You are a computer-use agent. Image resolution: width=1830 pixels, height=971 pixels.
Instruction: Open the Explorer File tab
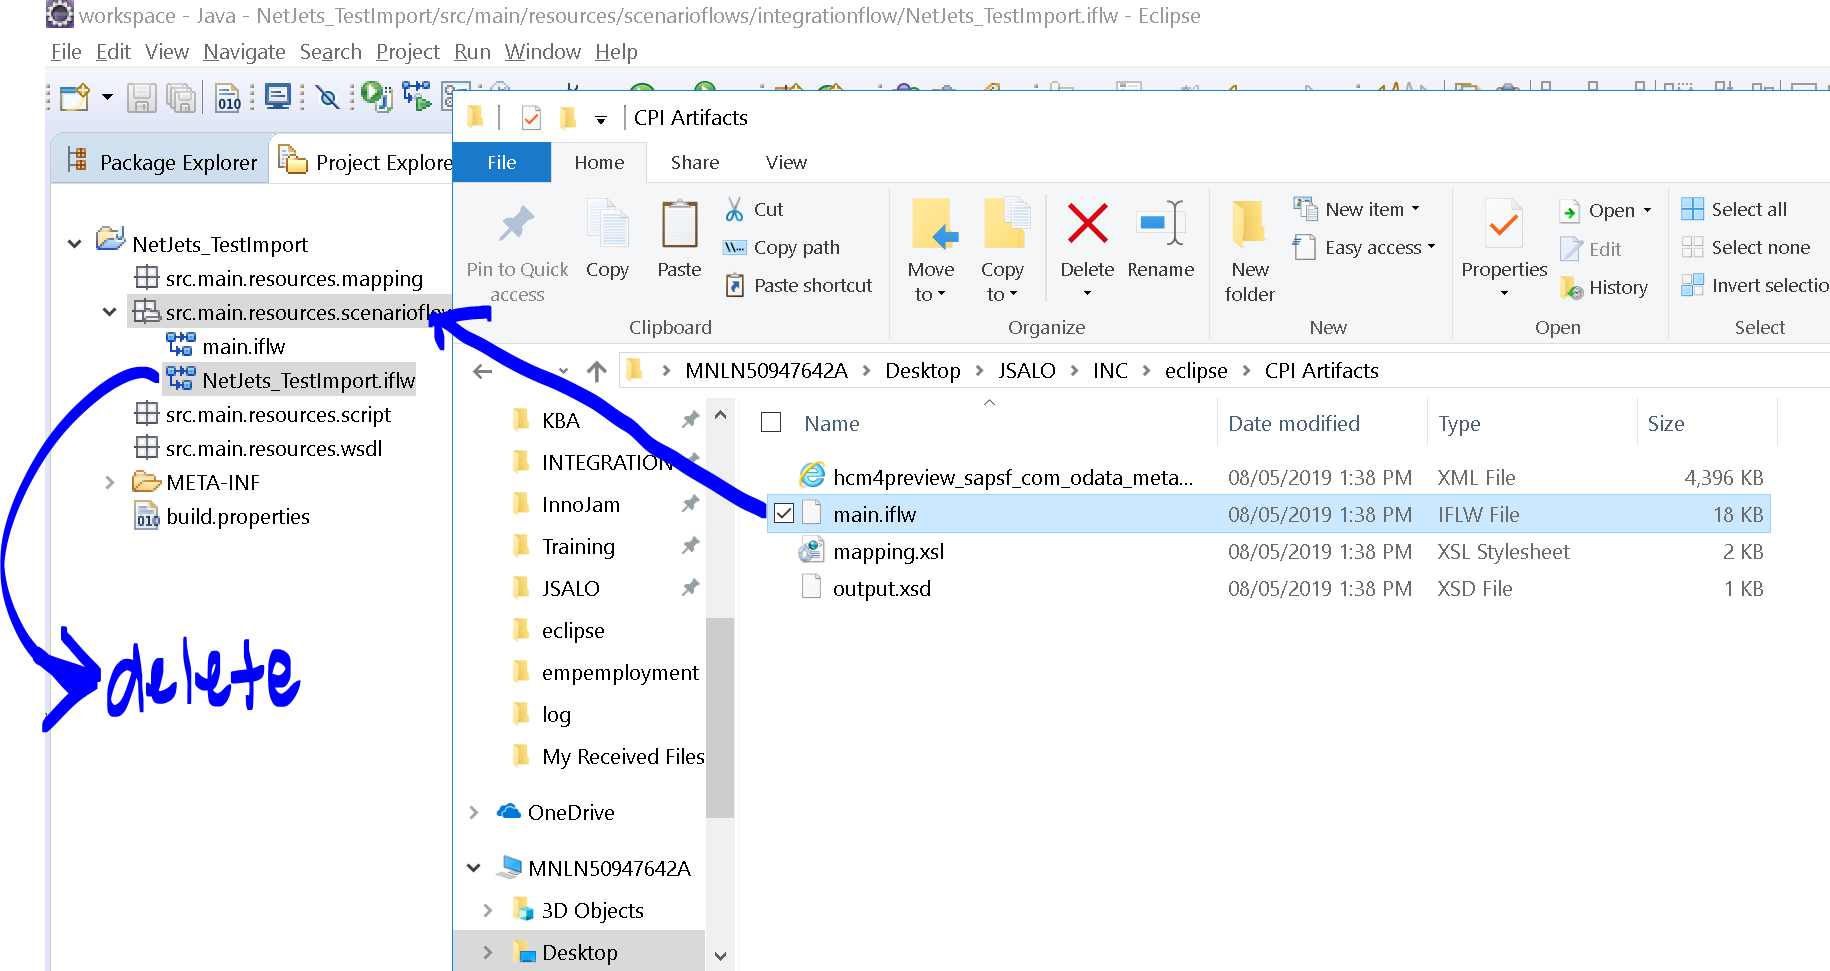(502, 162)
